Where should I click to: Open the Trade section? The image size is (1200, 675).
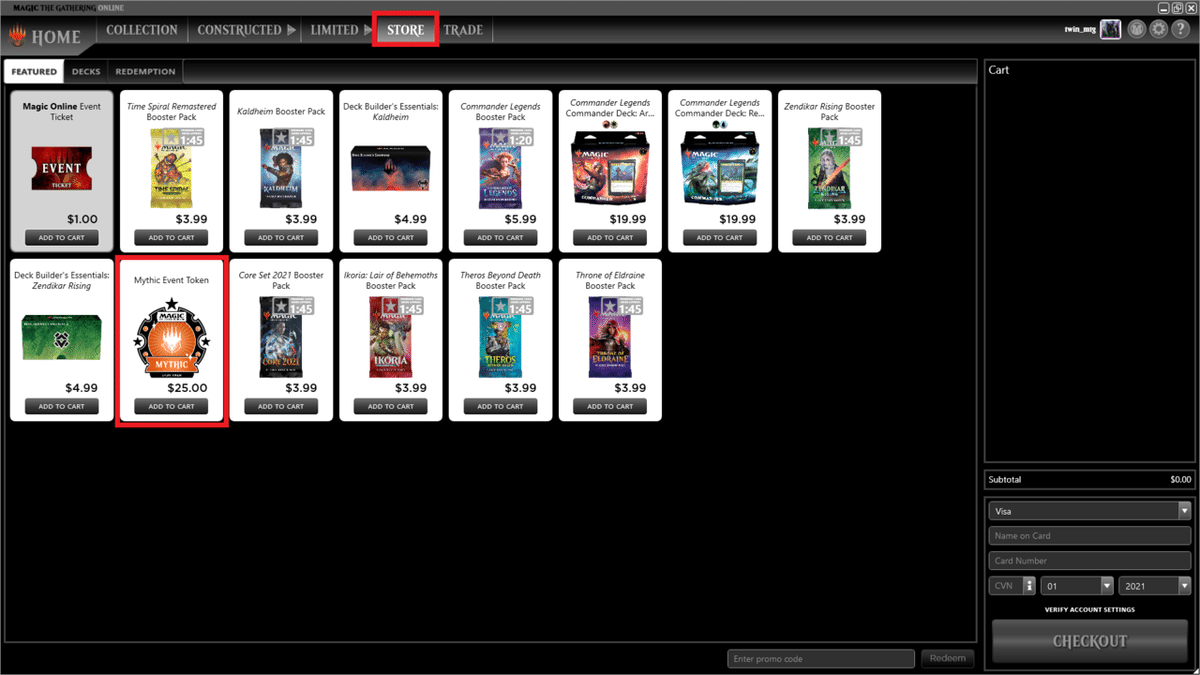463,30
